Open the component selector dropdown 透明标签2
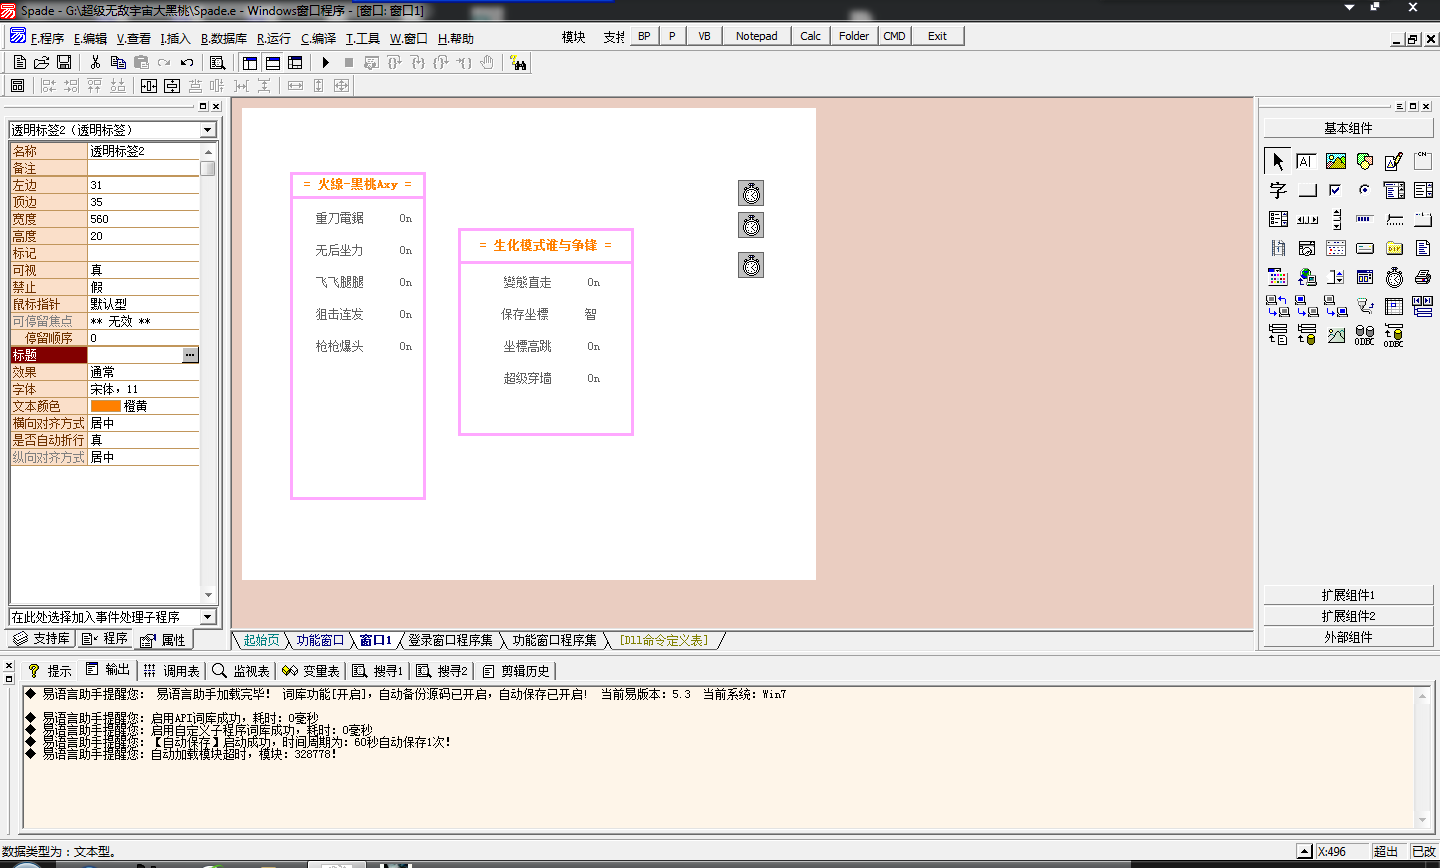 pos(208,130)
